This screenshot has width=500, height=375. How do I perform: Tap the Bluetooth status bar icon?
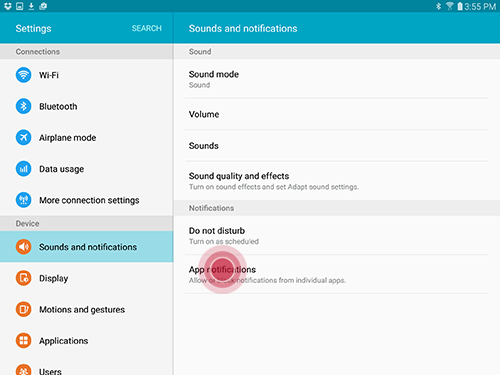tap(439, 6)
